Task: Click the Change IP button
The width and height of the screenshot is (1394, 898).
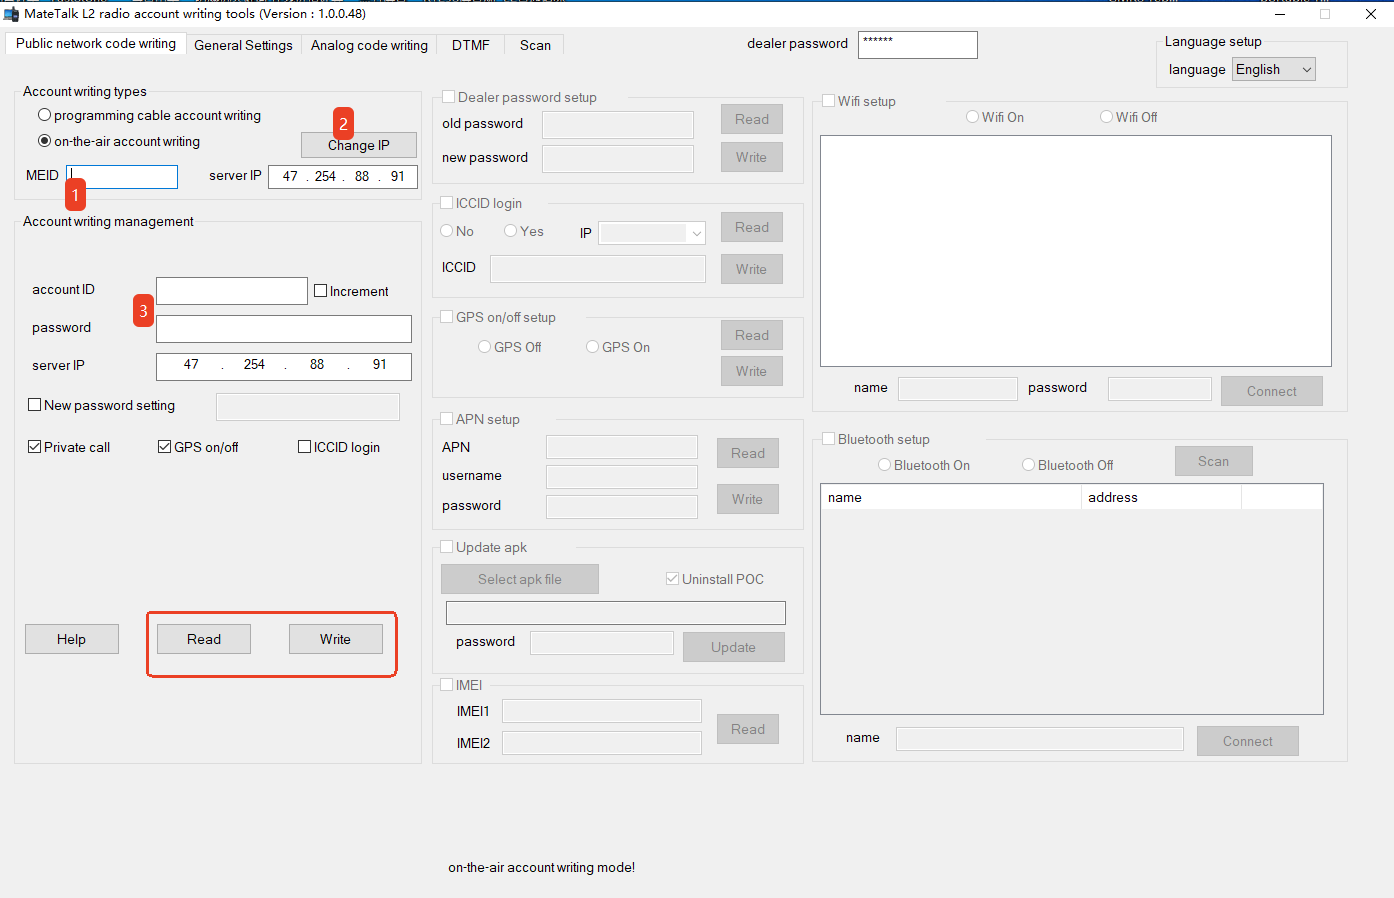Action: point(358,145)
